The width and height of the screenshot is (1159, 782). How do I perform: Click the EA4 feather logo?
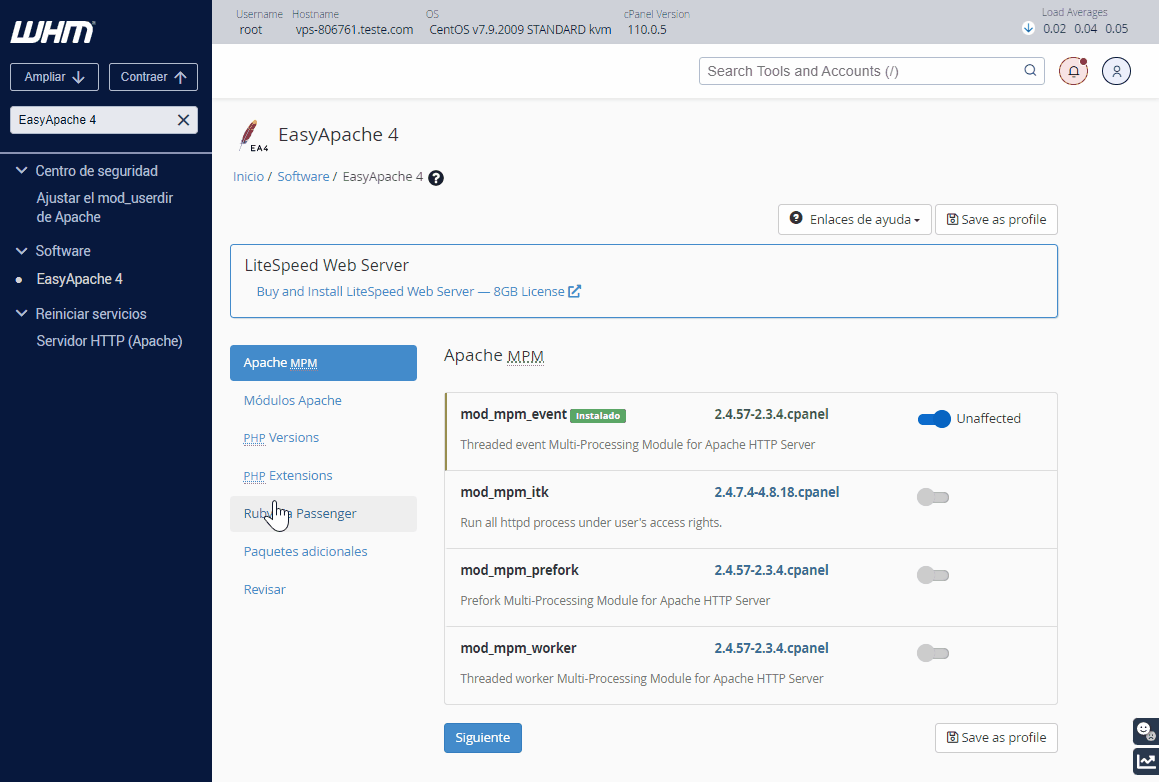pyautogui.click(x=252, y=136)
